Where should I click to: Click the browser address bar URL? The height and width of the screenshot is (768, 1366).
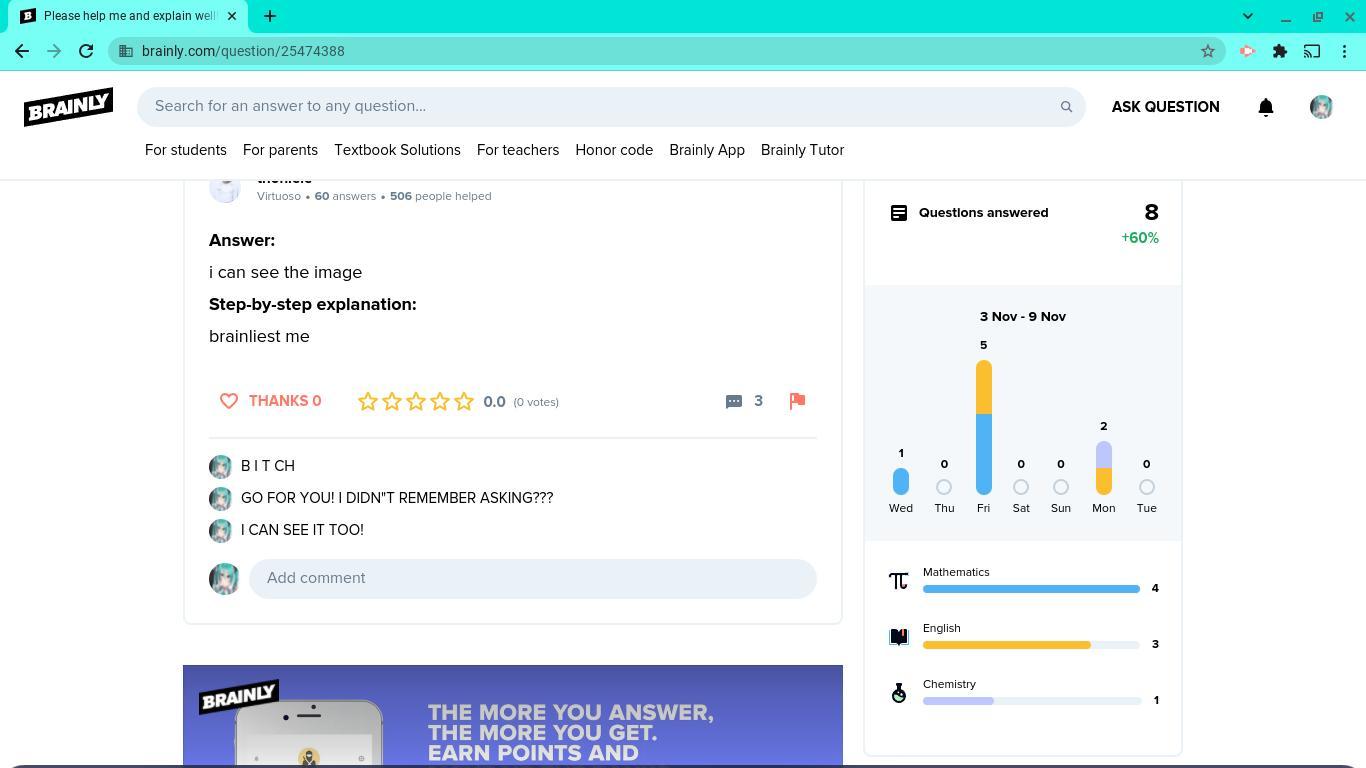click(x=243, y=51)
